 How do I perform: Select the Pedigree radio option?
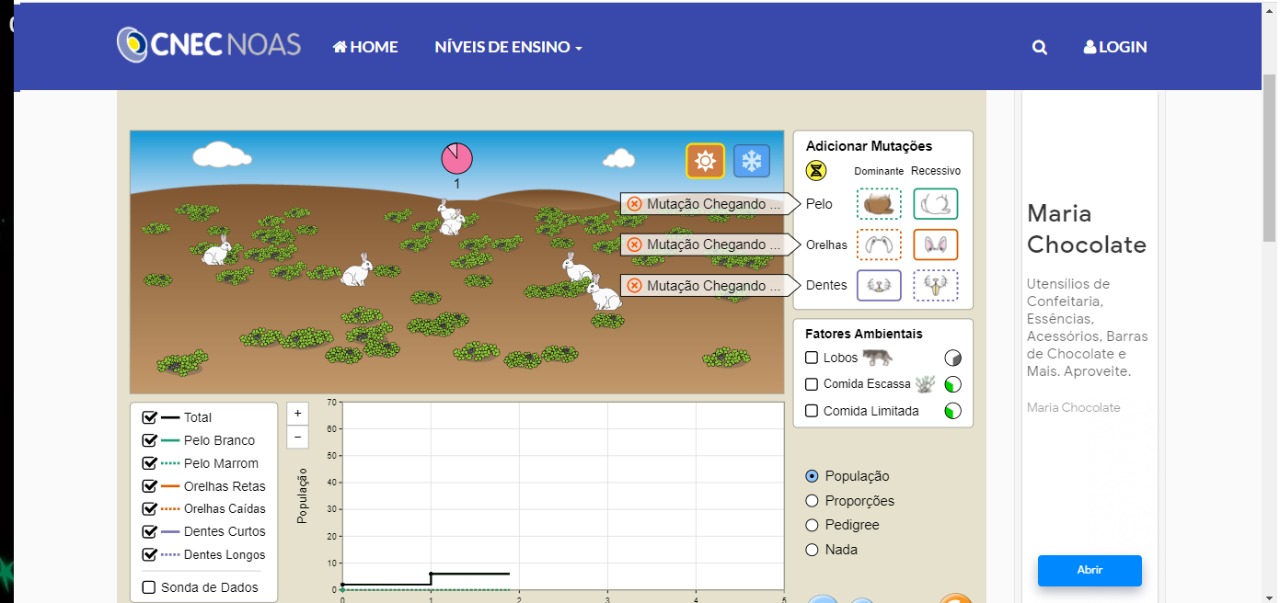pyautogui.click(x=812, y=525)
